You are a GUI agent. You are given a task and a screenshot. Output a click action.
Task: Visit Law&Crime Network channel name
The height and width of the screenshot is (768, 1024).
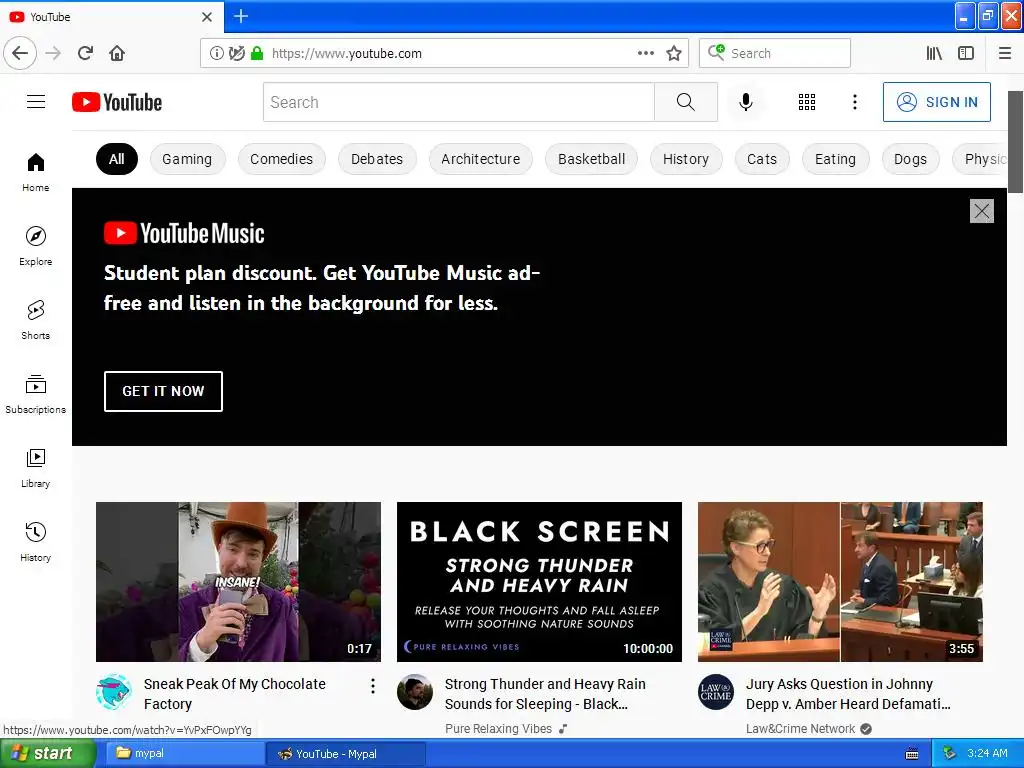(800, 729)
